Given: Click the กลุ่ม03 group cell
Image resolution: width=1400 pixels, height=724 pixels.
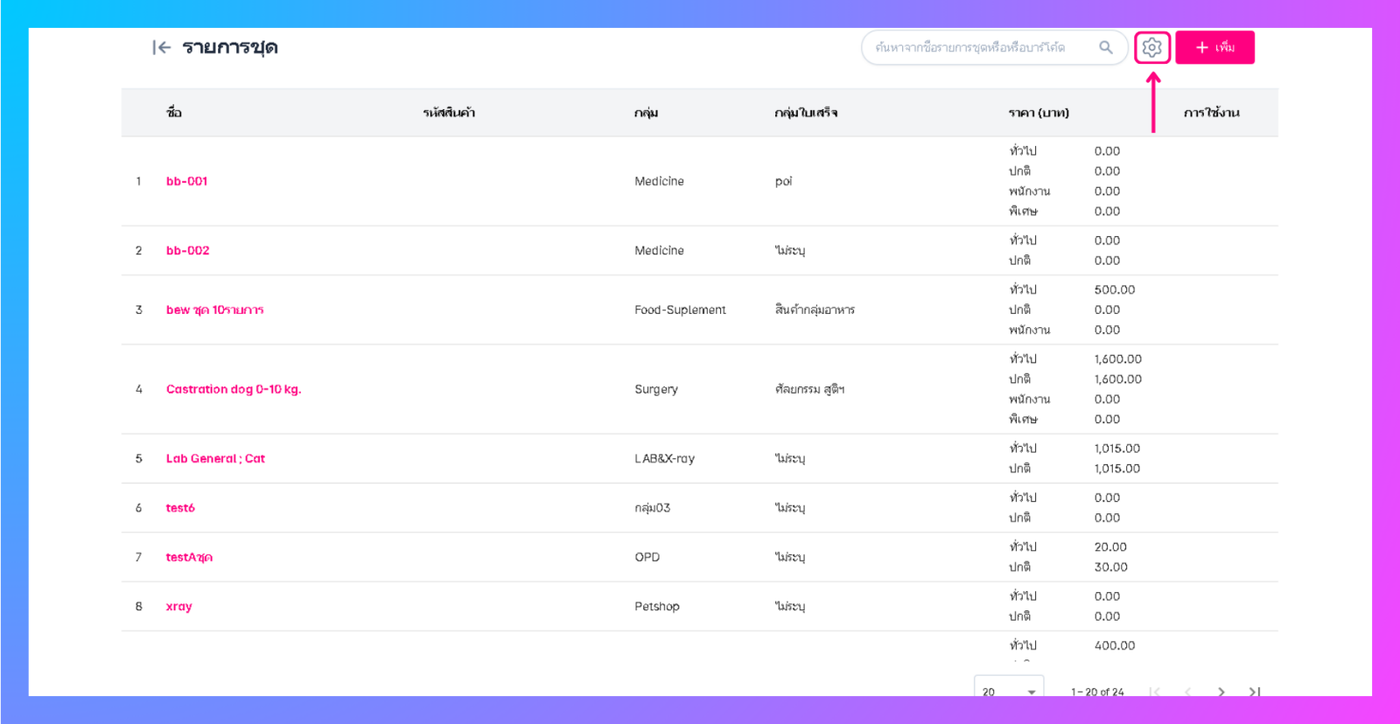Looking at the screenshot, I should coord(652,508).
